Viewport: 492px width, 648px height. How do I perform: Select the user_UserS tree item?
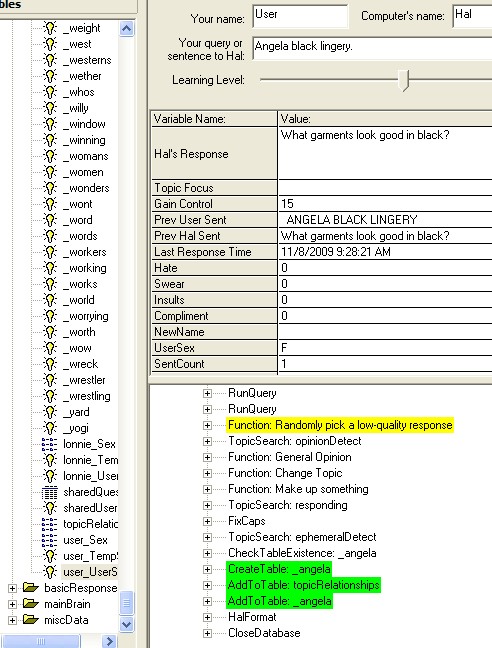pos(90,572)
